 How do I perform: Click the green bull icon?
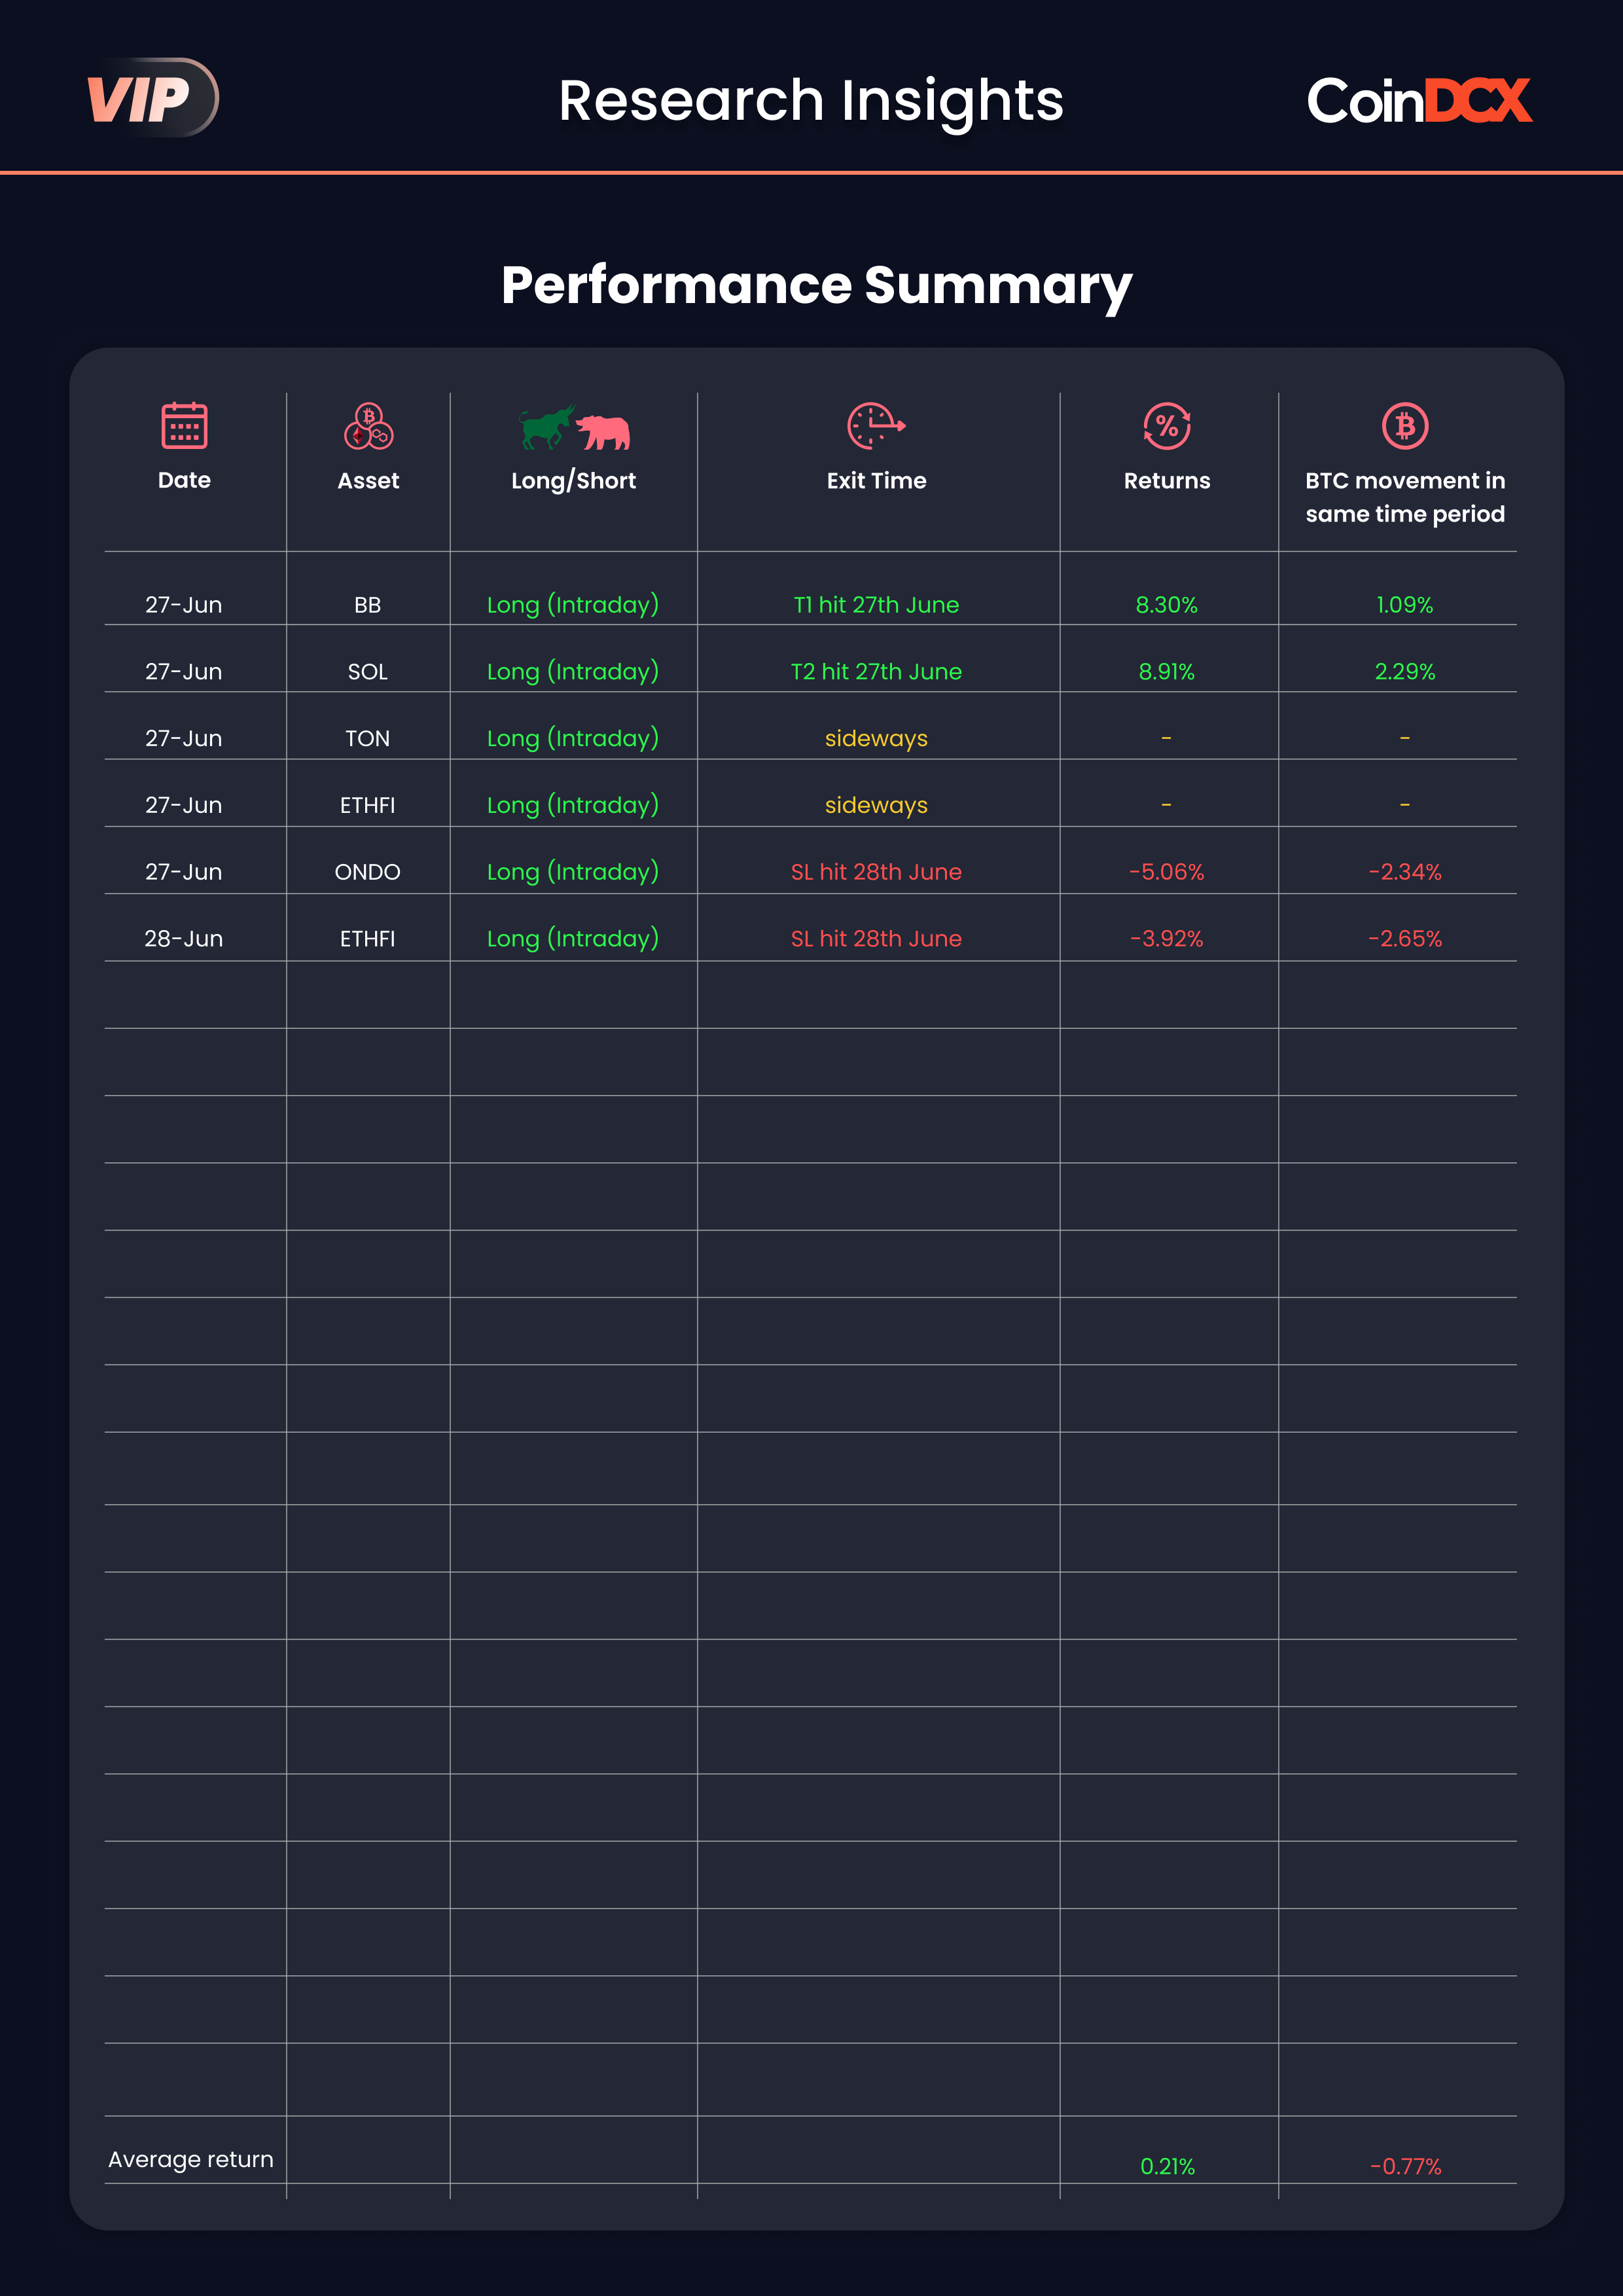coord(546,427)
